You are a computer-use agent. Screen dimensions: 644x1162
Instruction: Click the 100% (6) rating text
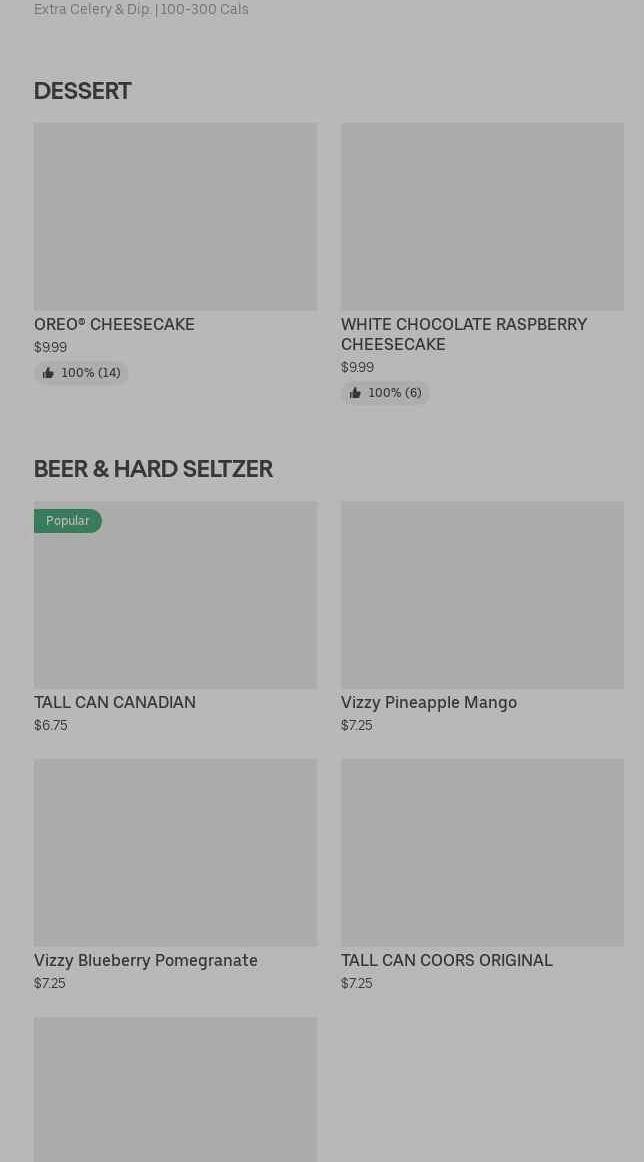(395, 393)
